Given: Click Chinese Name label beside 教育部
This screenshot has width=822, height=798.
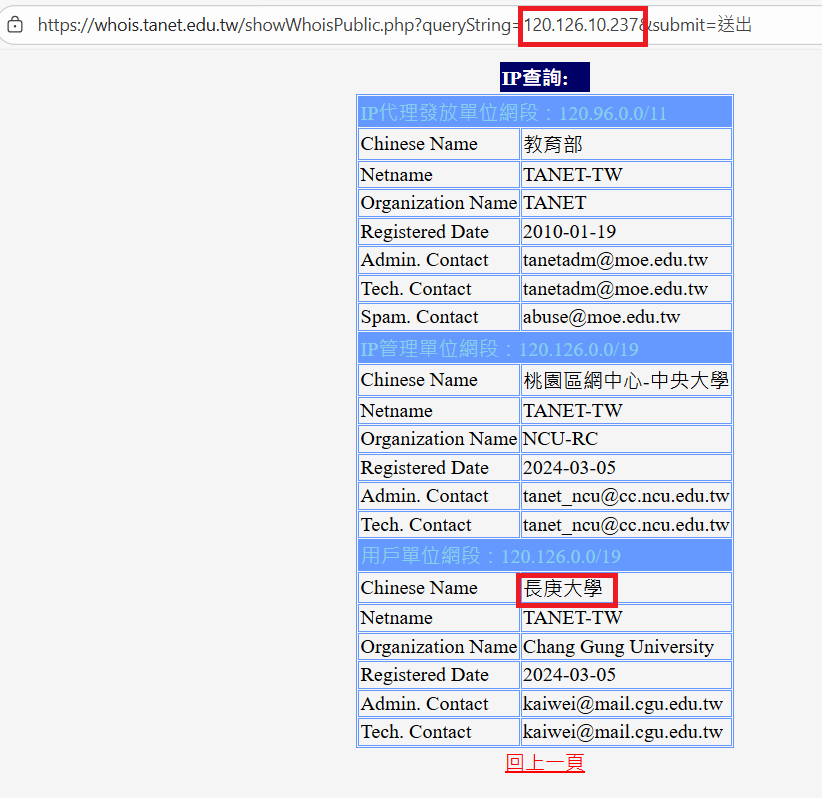Looking at the screenshot, I should [419, 144].
